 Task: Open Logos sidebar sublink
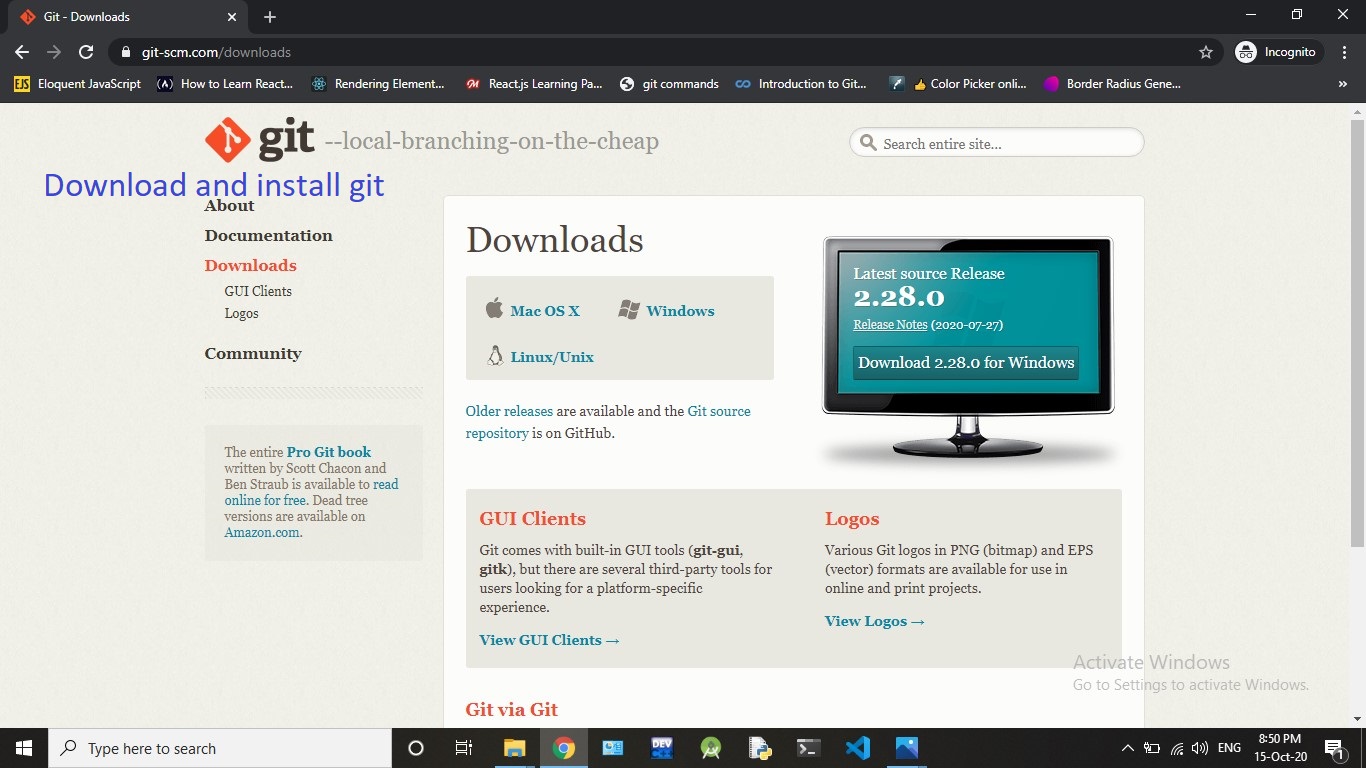[241, 313]
